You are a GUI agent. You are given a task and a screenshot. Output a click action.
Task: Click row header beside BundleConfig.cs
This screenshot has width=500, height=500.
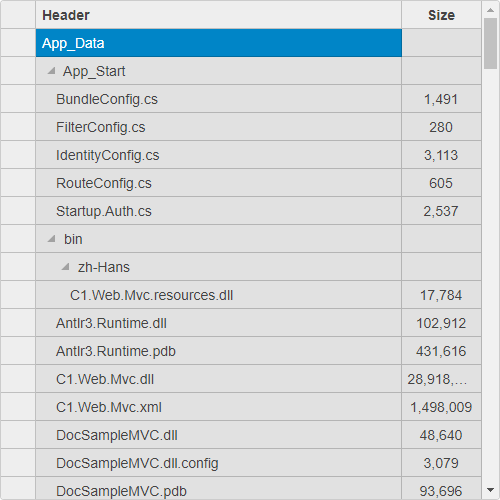[18, 99]
